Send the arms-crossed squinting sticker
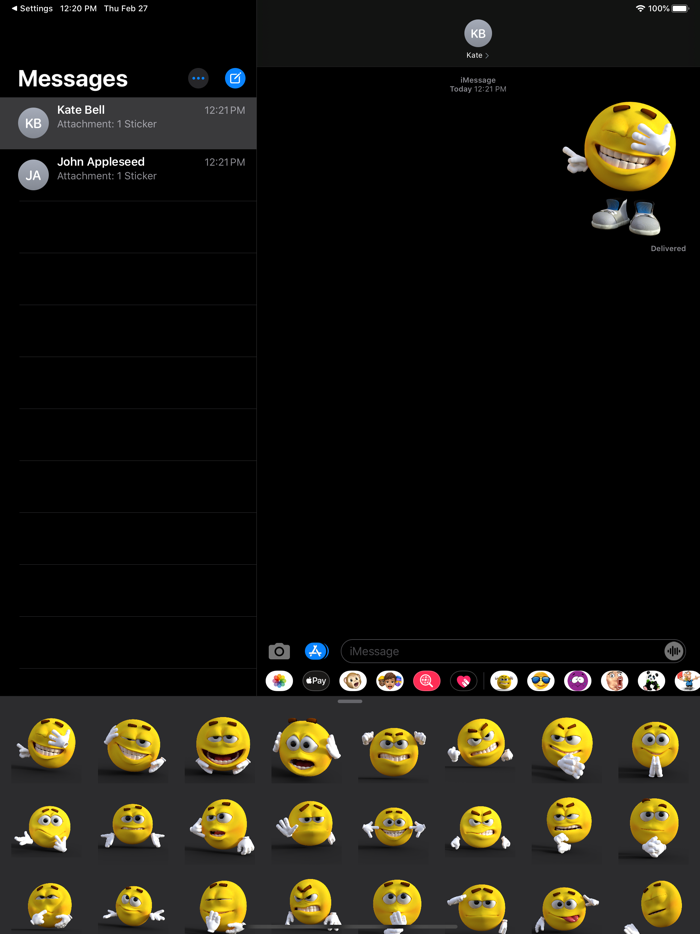 49,907
